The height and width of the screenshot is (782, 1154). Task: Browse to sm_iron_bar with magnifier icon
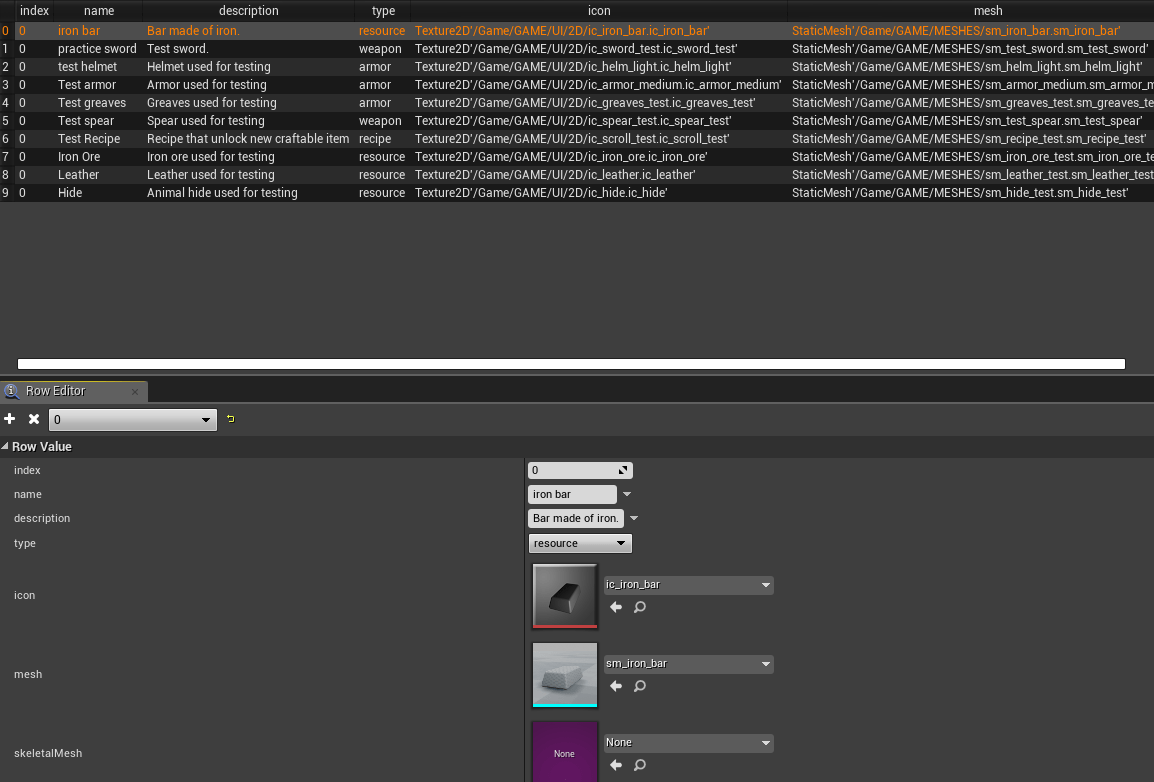coord(640,686)
